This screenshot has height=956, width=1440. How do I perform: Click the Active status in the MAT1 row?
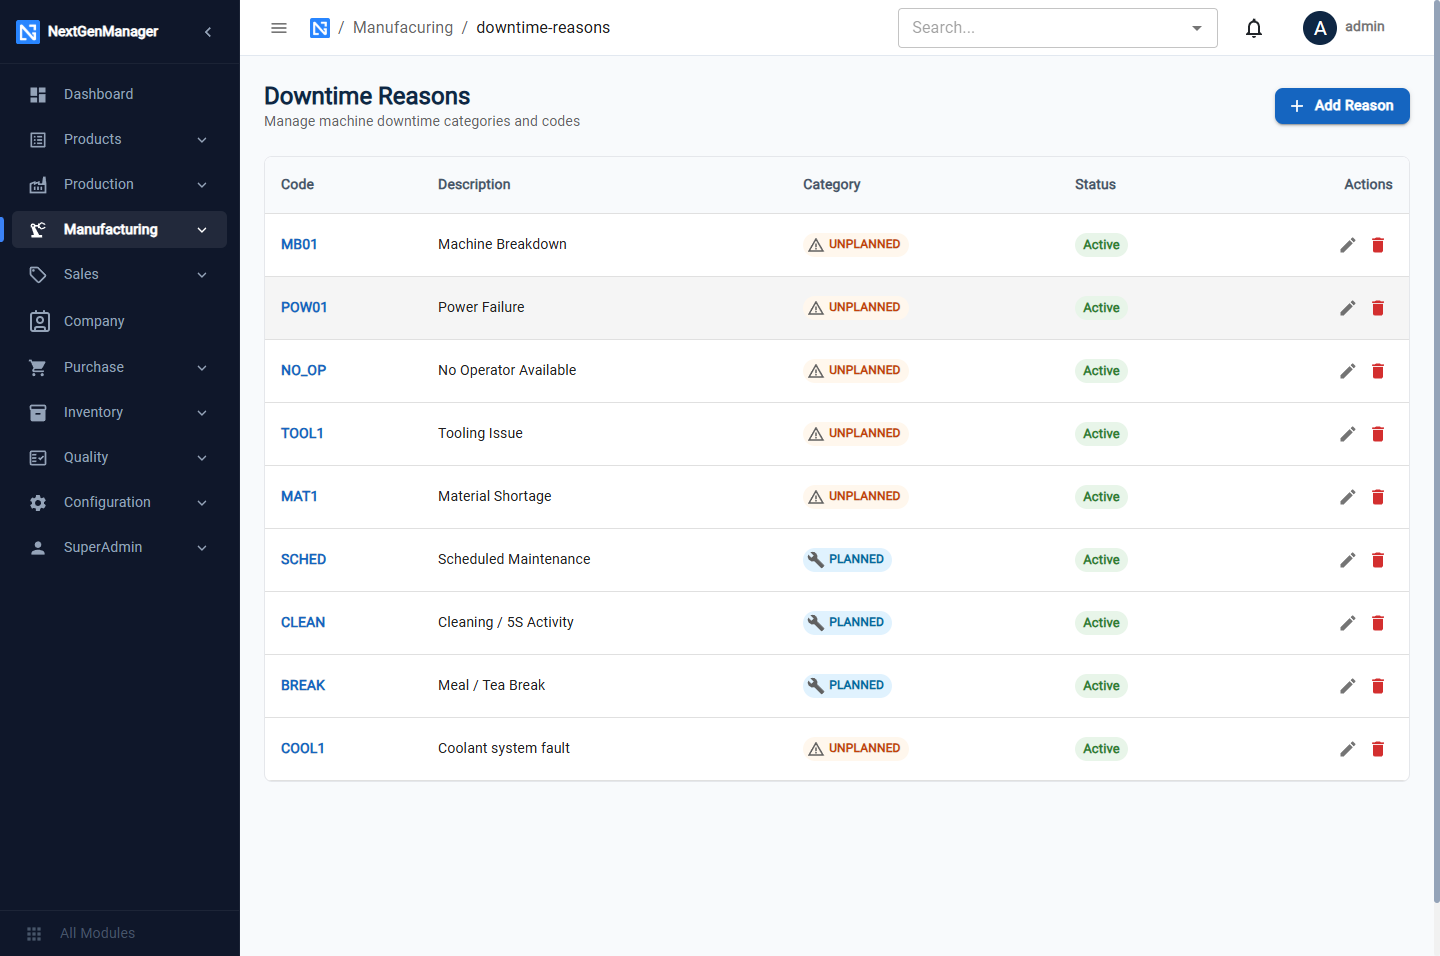(x=1101, y=497)
